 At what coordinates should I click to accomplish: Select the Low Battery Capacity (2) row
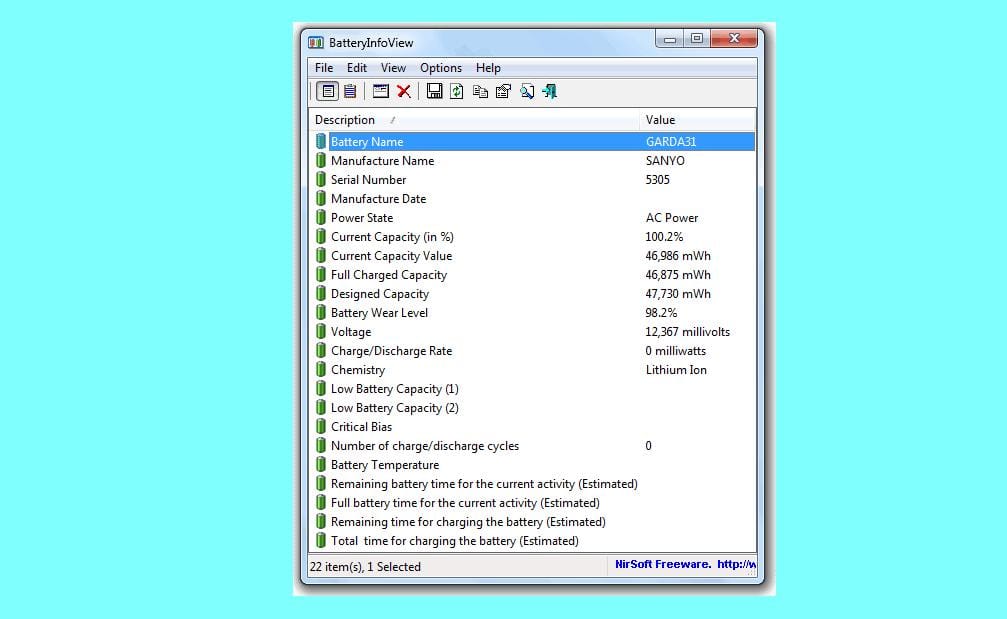pos(532,408)
